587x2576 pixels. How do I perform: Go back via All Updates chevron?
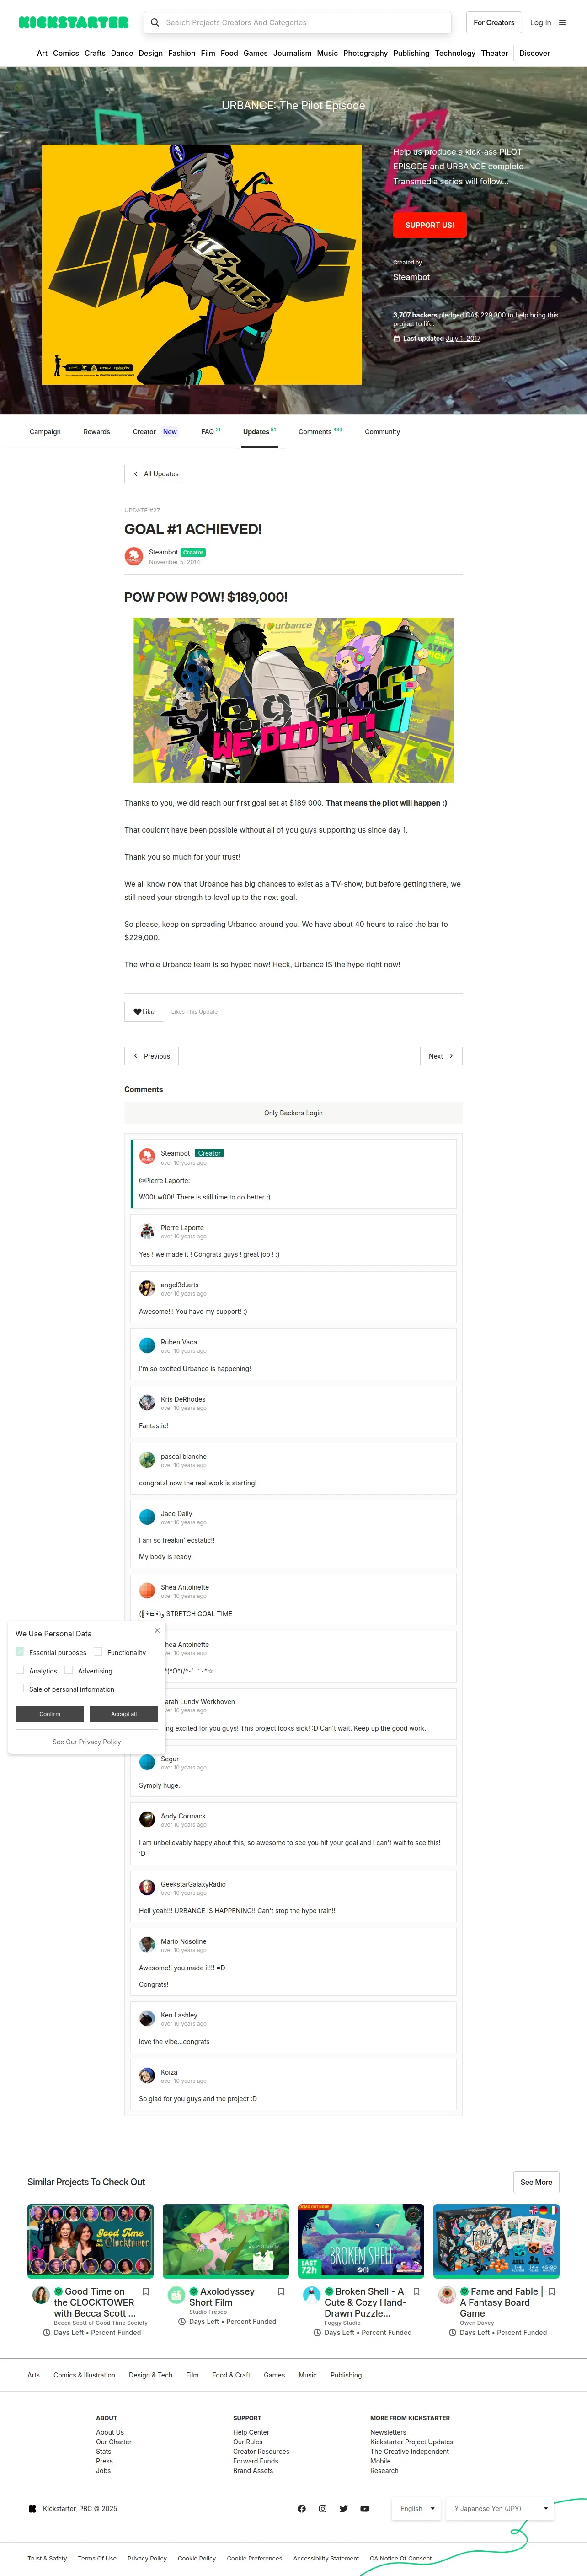156,474
